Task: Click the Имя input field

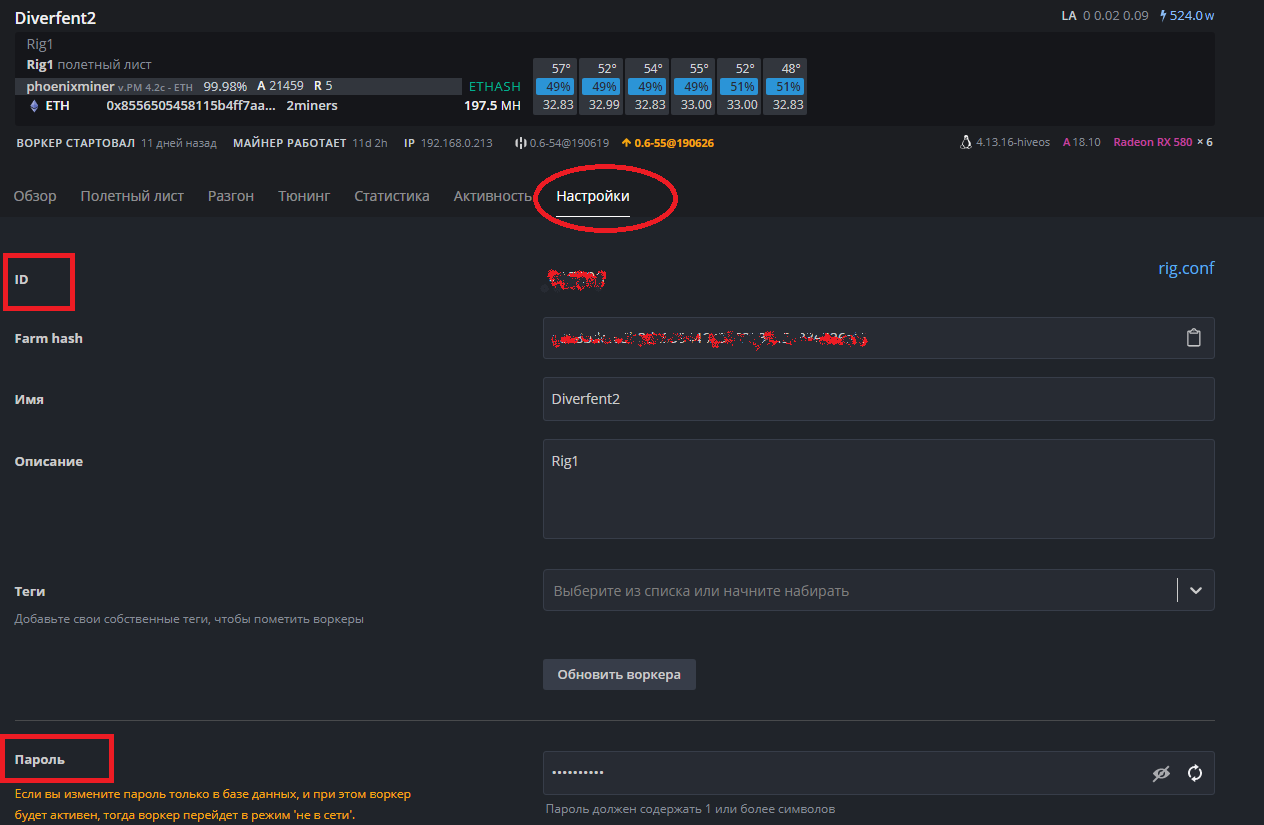Action: coord(878,399)
